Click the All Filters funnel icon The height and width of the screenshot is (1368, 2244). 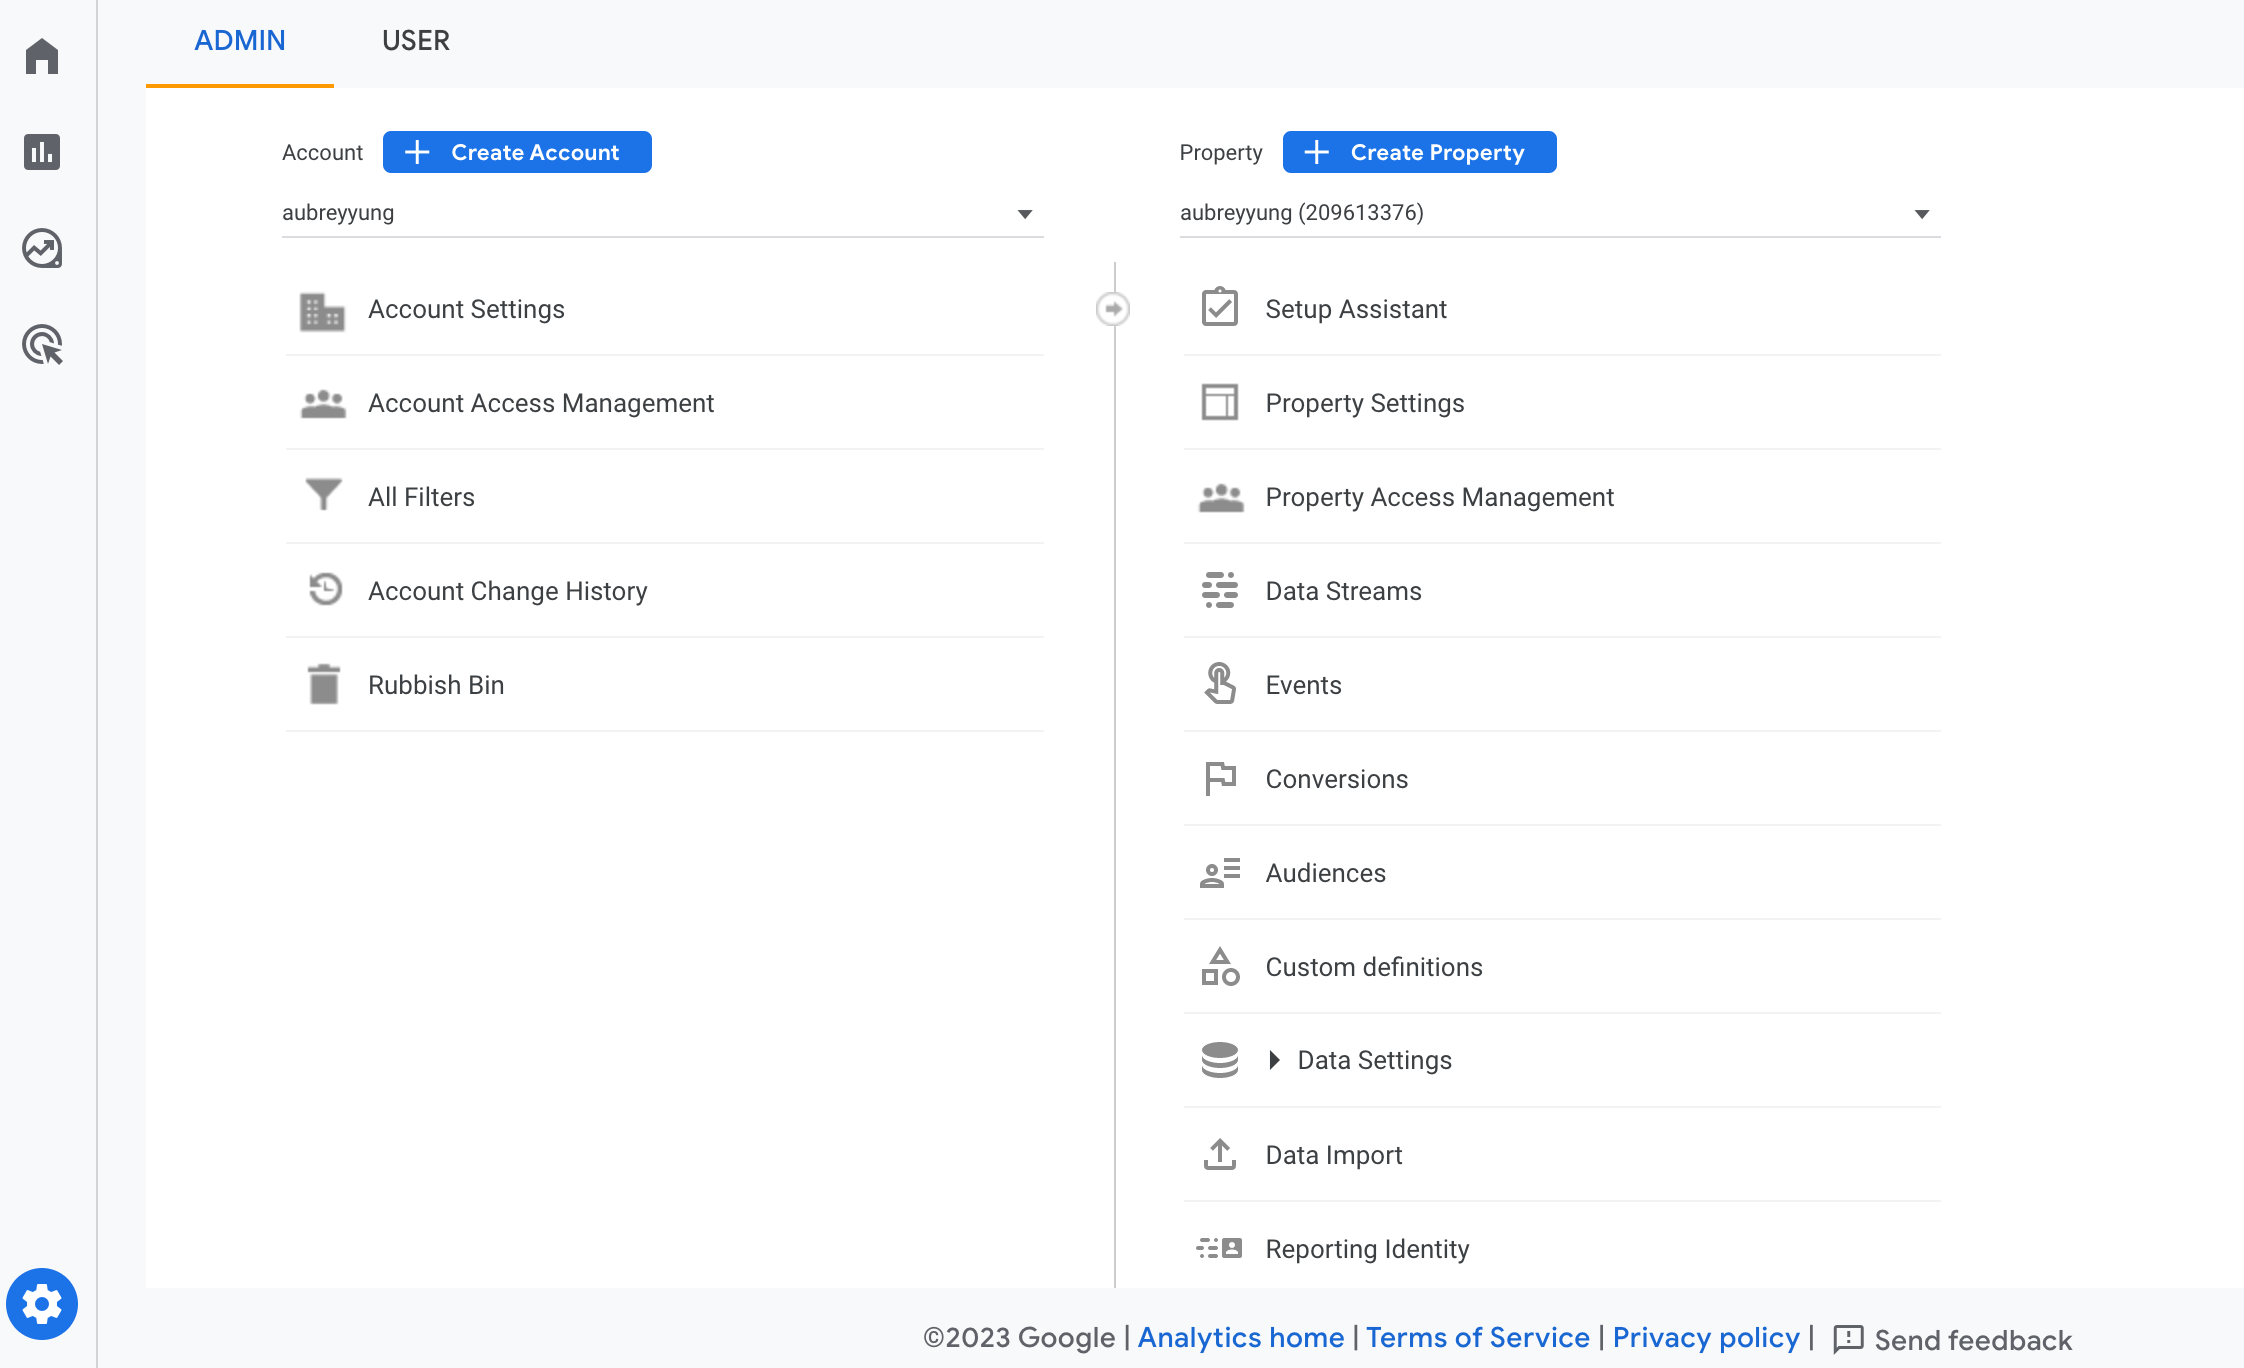[x=323, y=495]
